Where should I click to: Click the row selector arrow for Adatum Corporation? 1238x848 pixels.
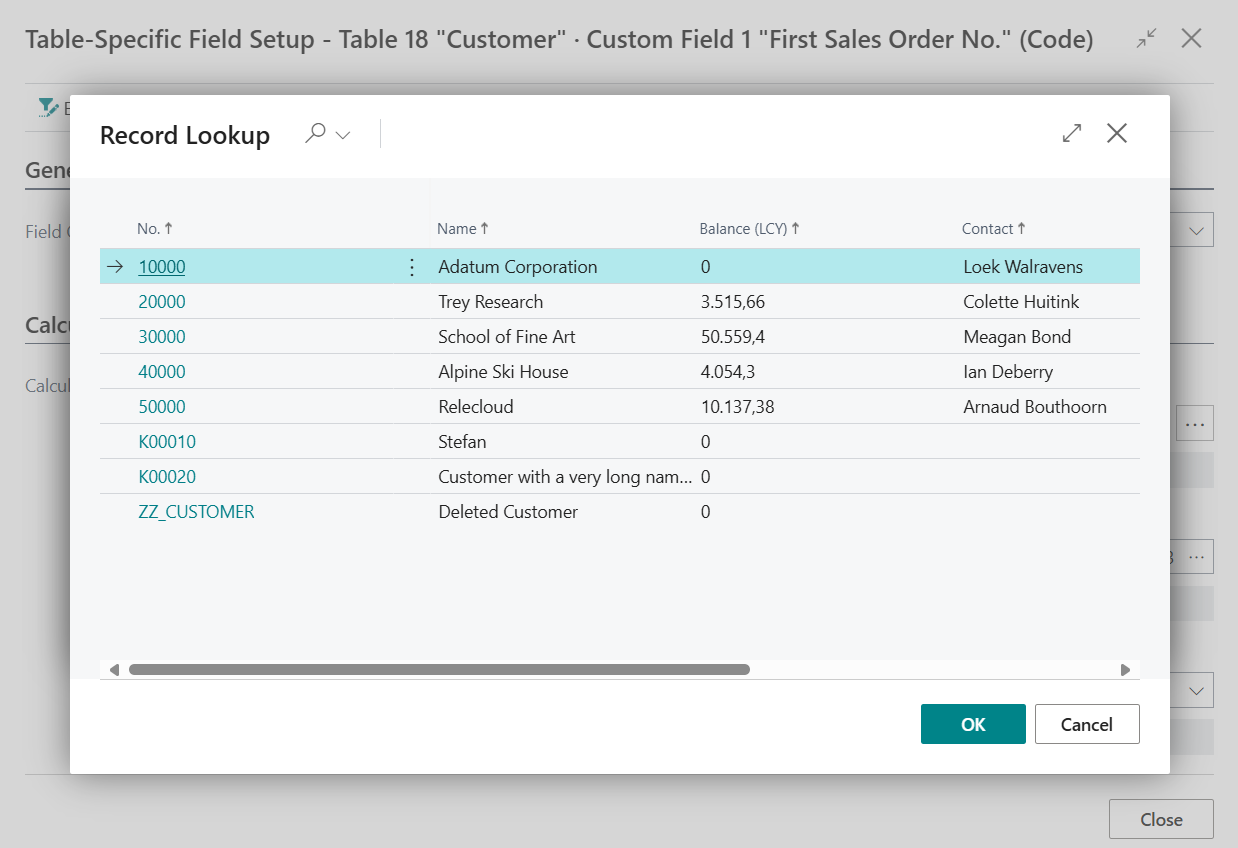pyautogui.click(x=116, y=267)
